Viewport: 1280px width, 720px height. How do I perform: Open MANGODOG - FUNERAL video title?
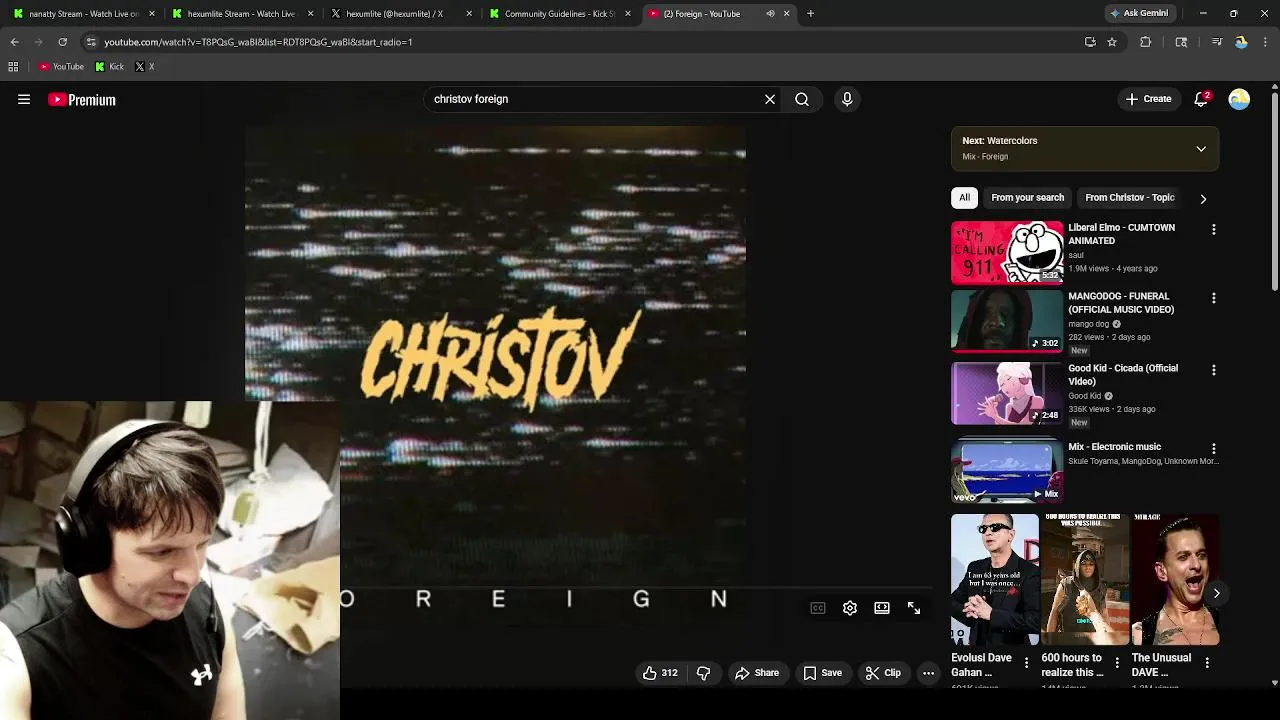tap(1121, 303)
